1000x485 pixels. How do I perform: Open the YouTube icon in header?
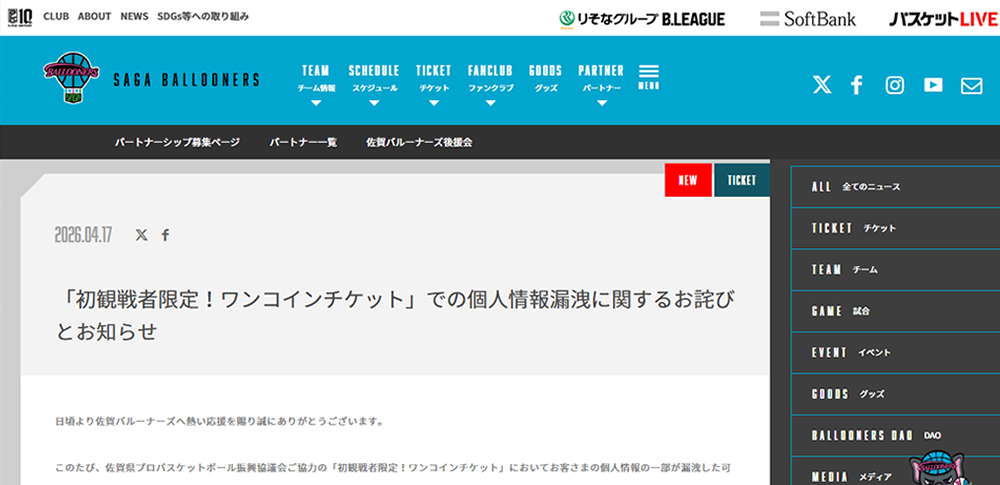click(933, 85)
